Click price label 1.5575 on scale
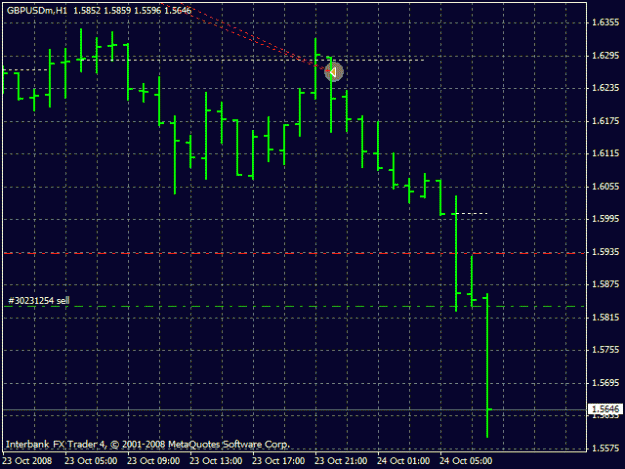Viewport: 625px width, 469px height. point(605,448)
